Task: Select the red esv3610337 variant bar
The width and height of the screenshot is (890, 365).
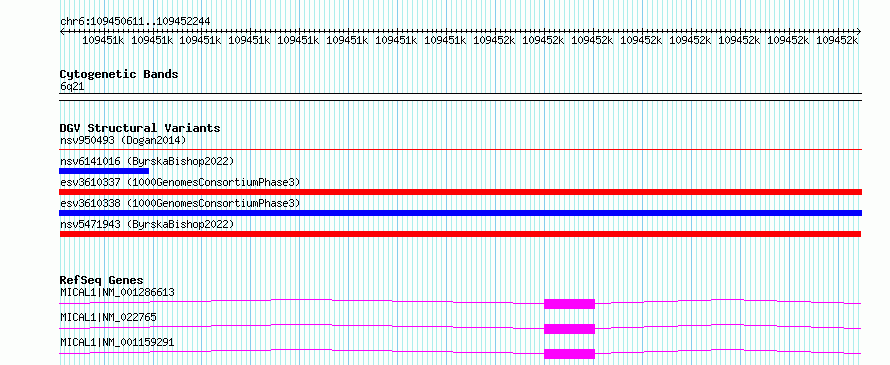Action: pos(460,192)
